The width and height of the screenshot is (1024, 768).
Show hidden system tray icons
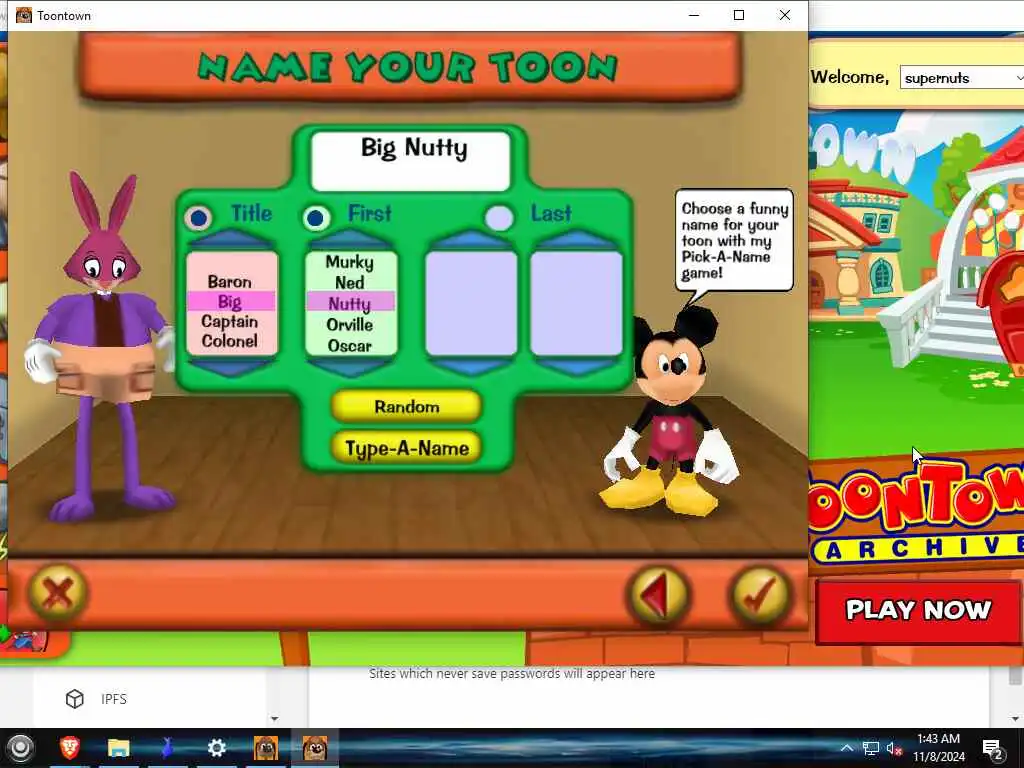(846, 748)
